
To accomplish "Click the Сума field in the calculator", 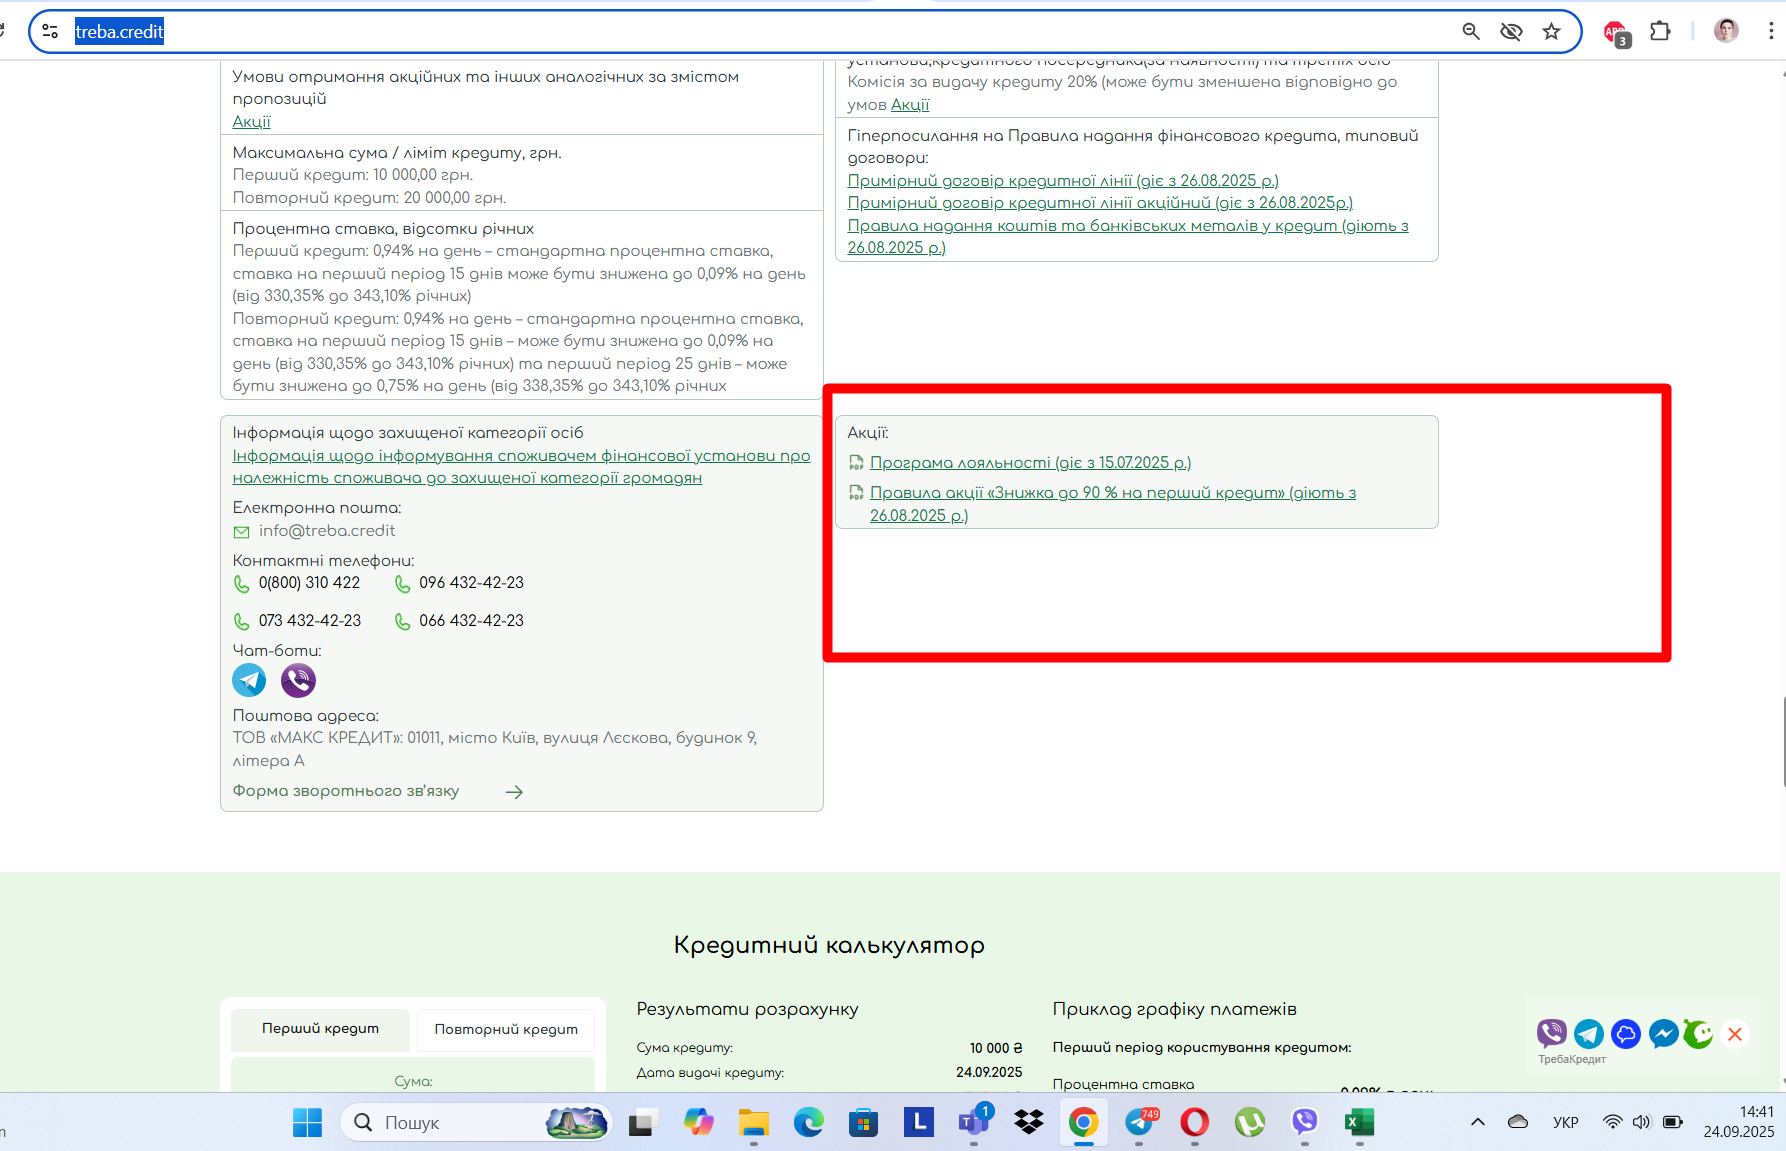I will point(413,1076).
